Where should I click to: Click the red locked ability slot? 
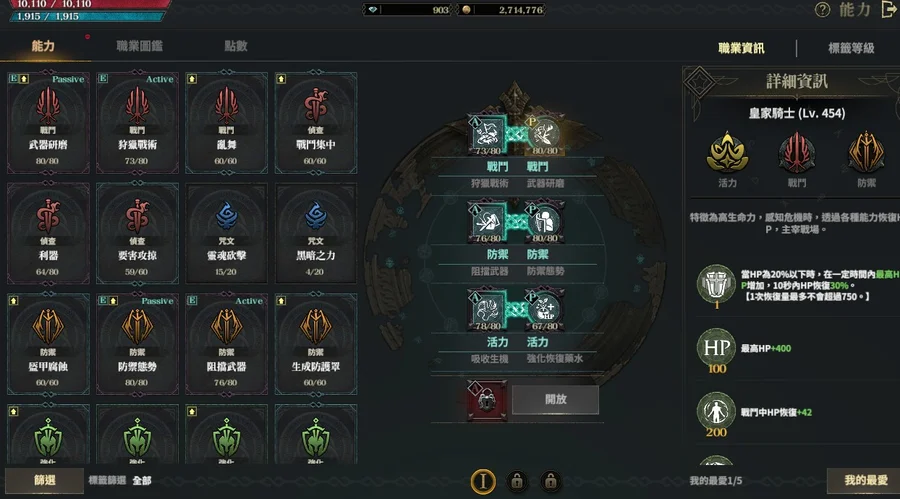pos(487,400)
